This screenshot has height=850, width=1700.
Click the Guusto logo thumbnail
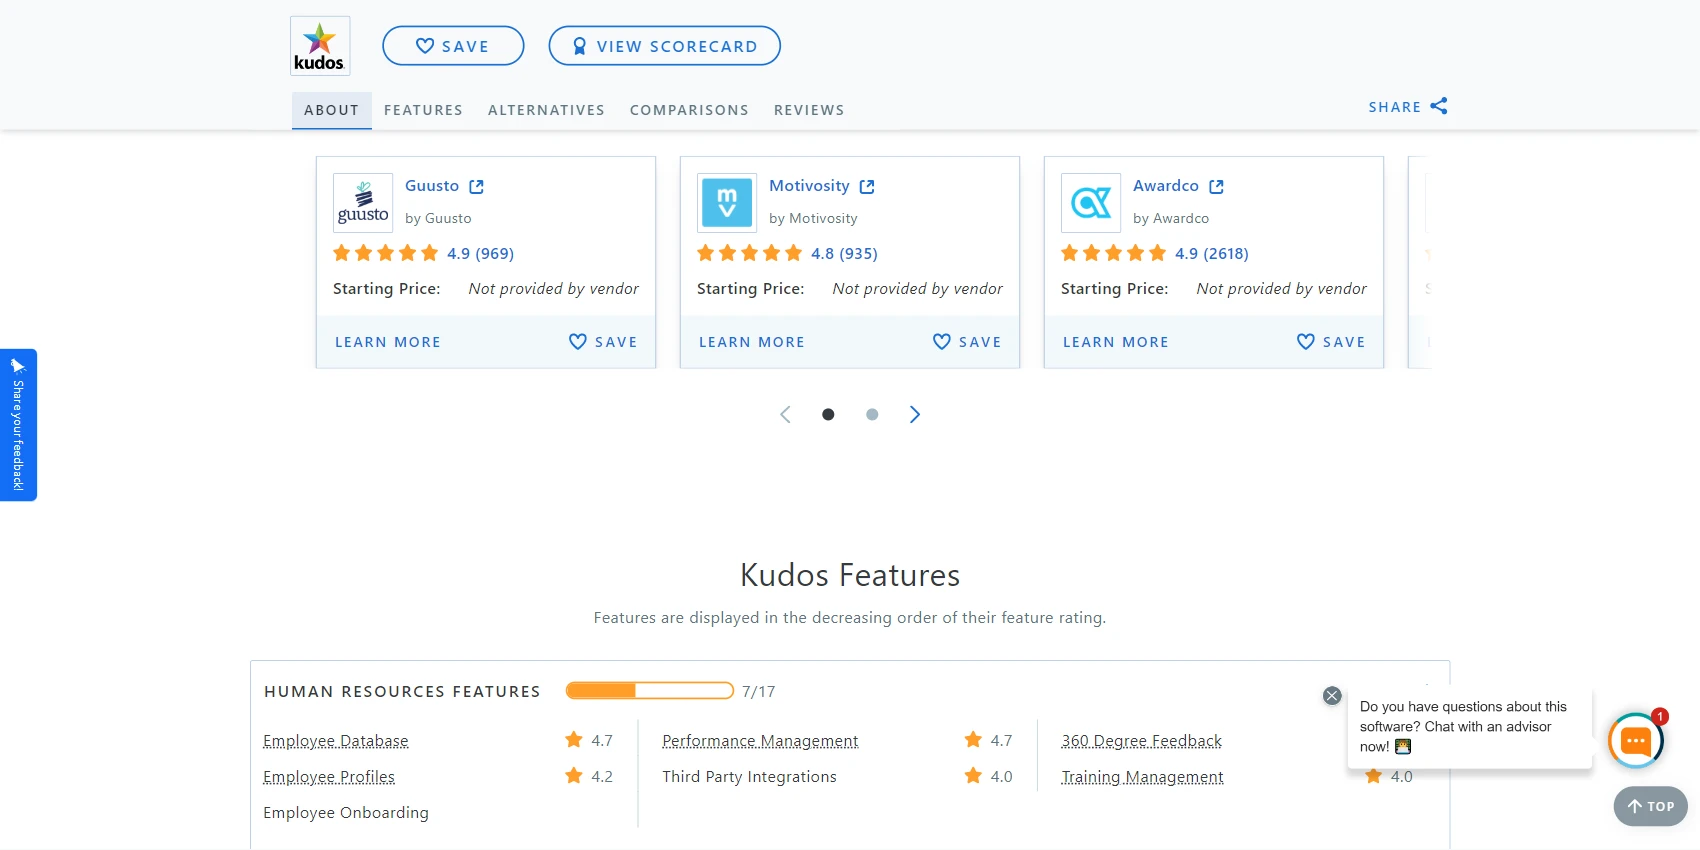(x=363, y=203)
